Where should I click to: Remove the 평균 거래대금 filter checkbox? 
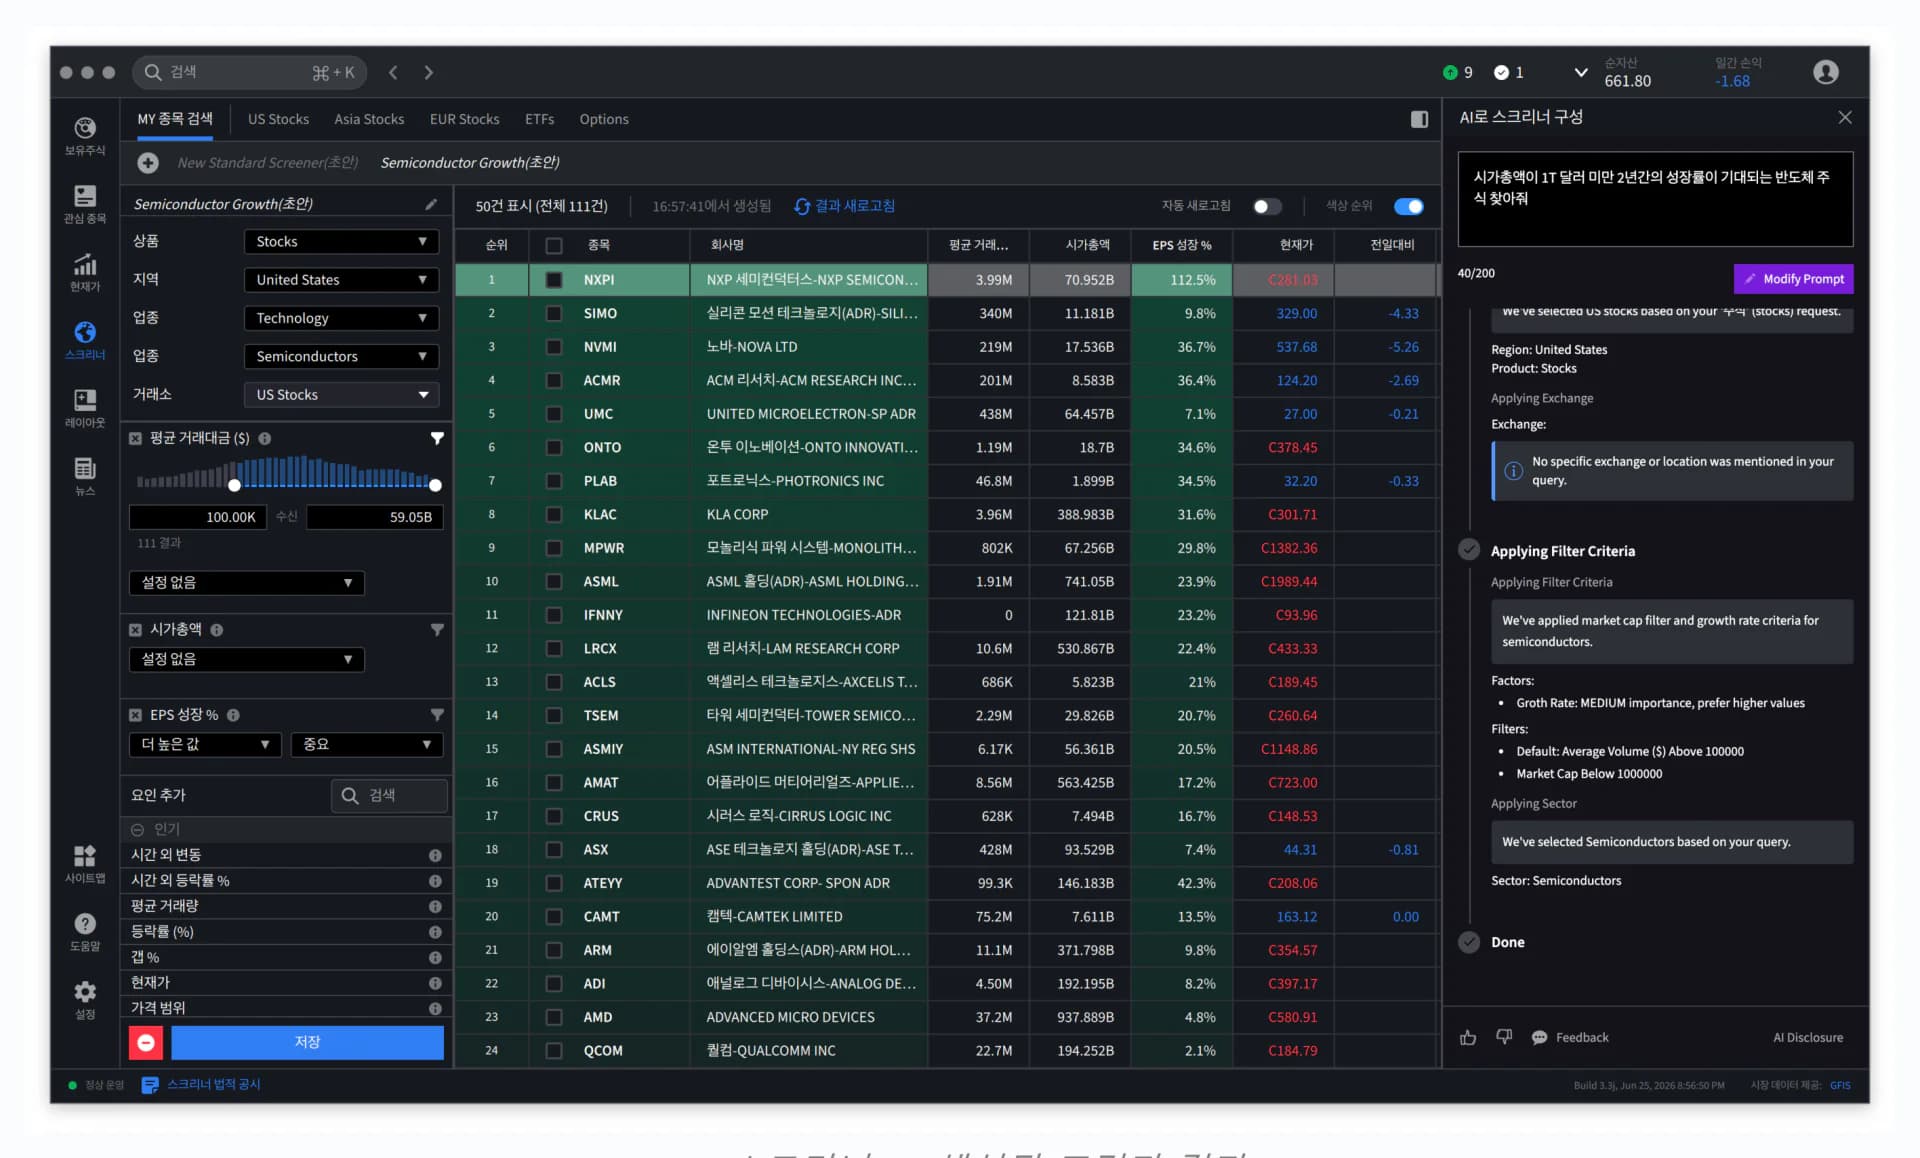click(135, 438)
